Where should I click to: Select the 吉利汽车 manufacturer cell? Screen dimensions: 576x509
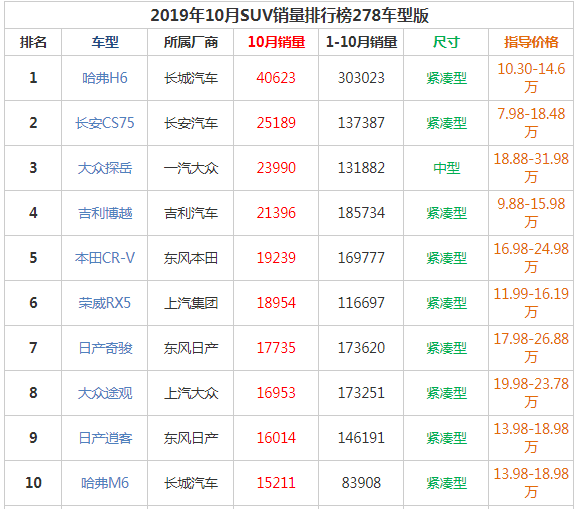point(191,213)
